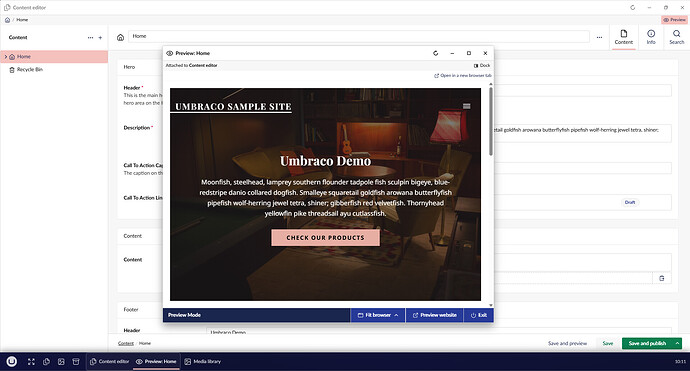Image resolution: width=690 pixels, height=371 pixels.
Task: Click the Home page name input field
Action: (359, 37)
